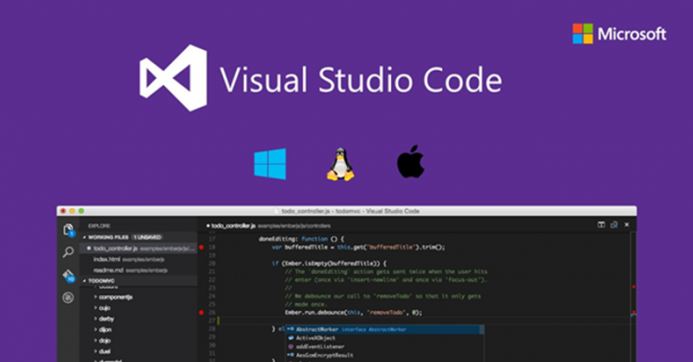693x362 pixels.
Task: Expand the duel folder
Action: pos(102,351)
